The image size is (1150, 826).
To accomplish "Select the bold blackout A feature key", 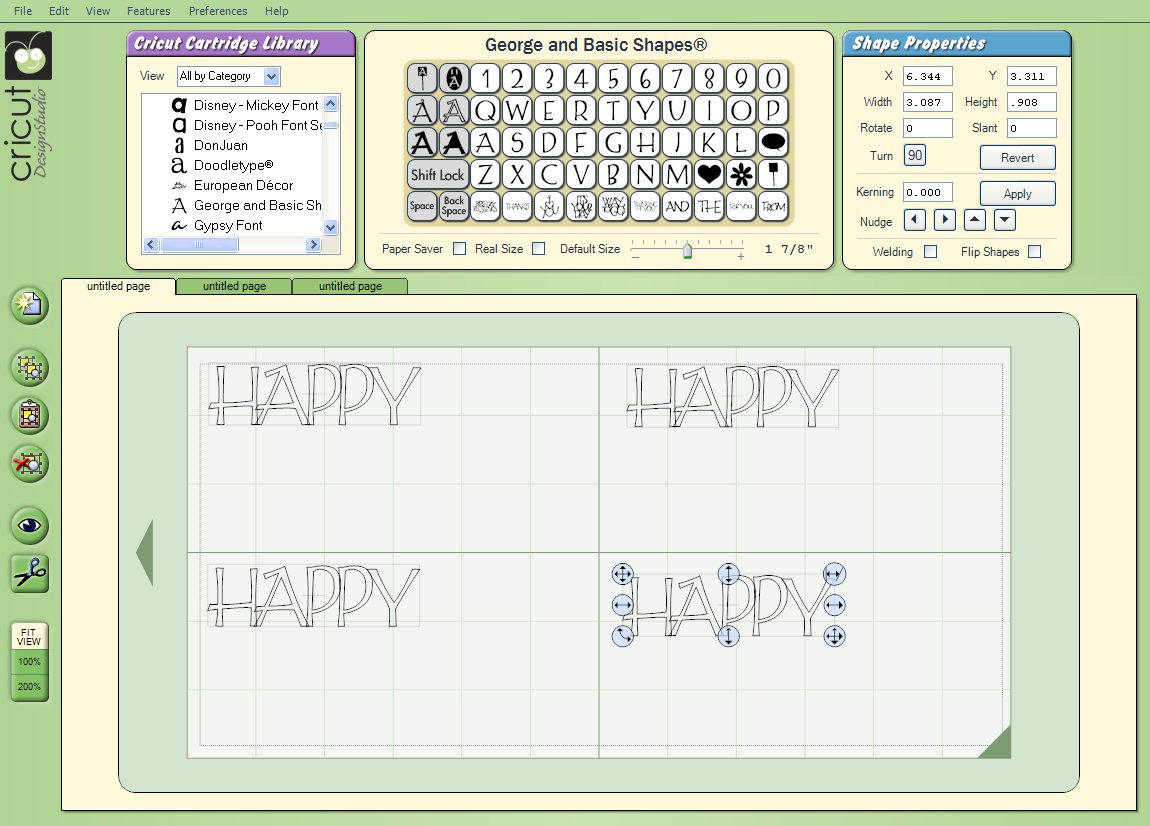I will [422, 142].
